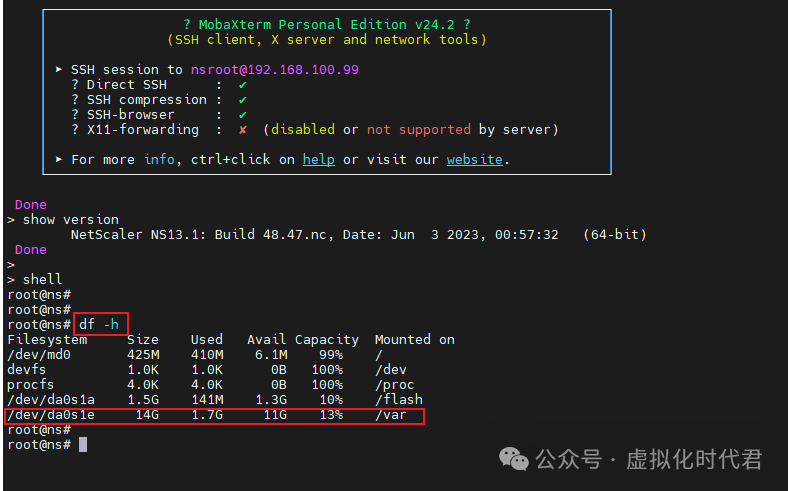Viewport: 788px width, 491px height.
Task: Click the nsroot@192.168.100.99 session address
Action: pos(274,69)
